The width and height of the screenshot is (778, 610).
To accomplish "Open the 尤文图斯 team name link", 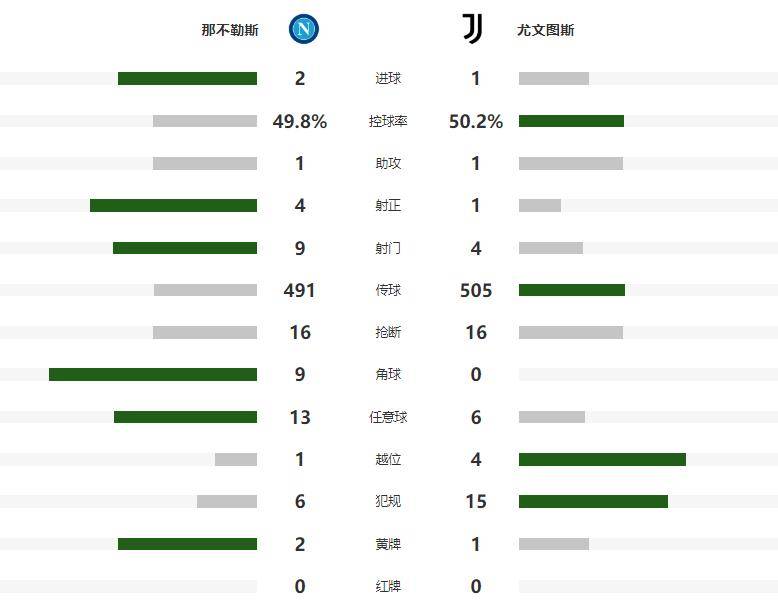I will tap(546, 30).
